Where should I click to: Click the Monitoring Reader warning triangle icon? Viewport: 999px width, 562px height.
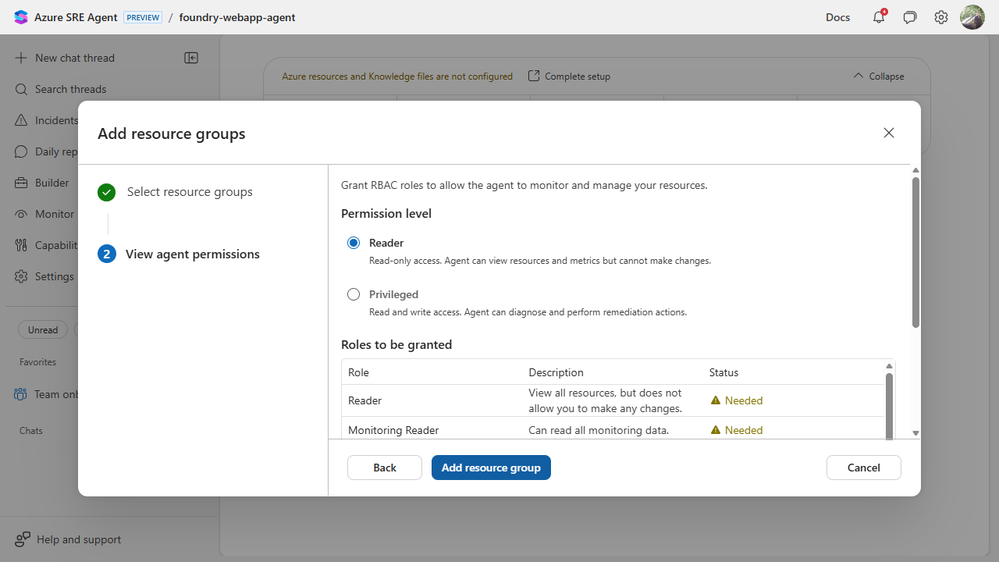(715, 430)
